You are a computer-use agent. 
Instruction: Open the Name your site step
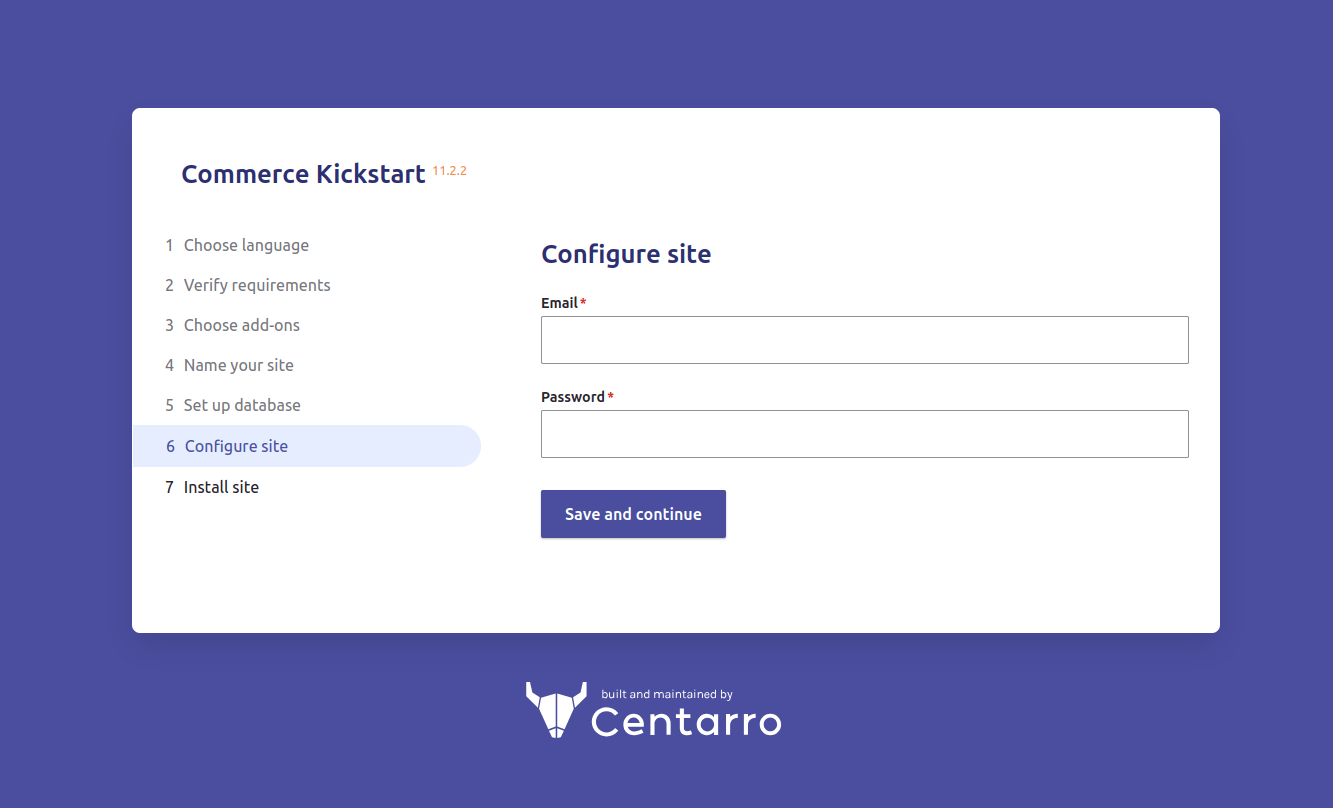pos(230,365)
